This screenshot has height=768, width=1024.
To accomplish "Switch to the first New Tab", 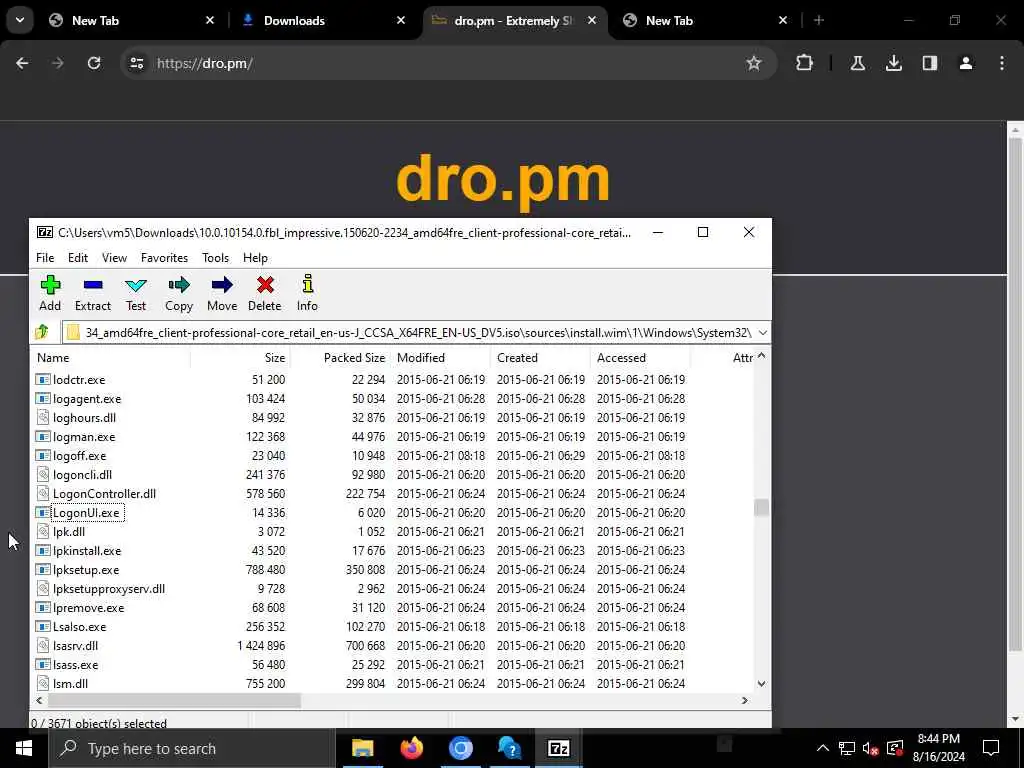I will (x=132, y=20).
